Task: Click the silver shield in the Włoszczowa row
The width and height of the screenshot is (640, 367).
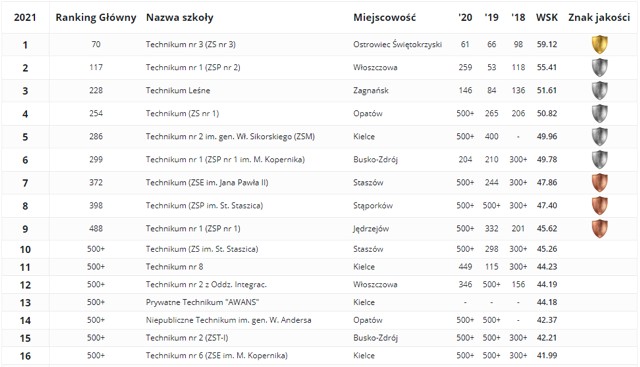Action: click(600, 67)
